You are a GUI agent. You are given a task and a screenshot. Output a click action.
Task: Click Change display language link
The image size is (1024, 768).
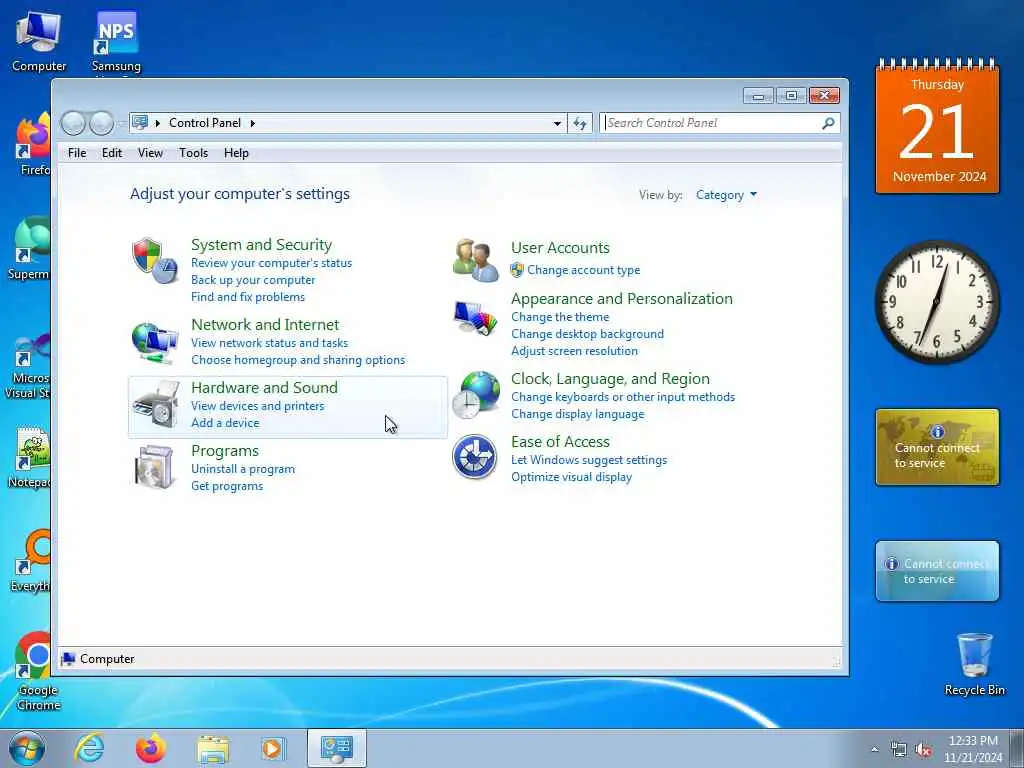click(577, 414)
